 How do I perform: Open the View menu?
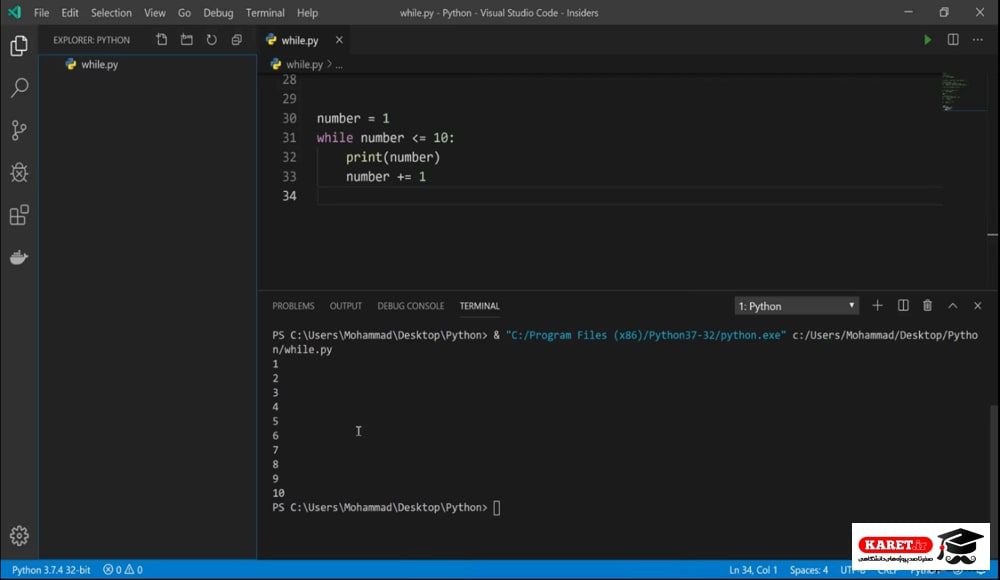click(154, 13)
